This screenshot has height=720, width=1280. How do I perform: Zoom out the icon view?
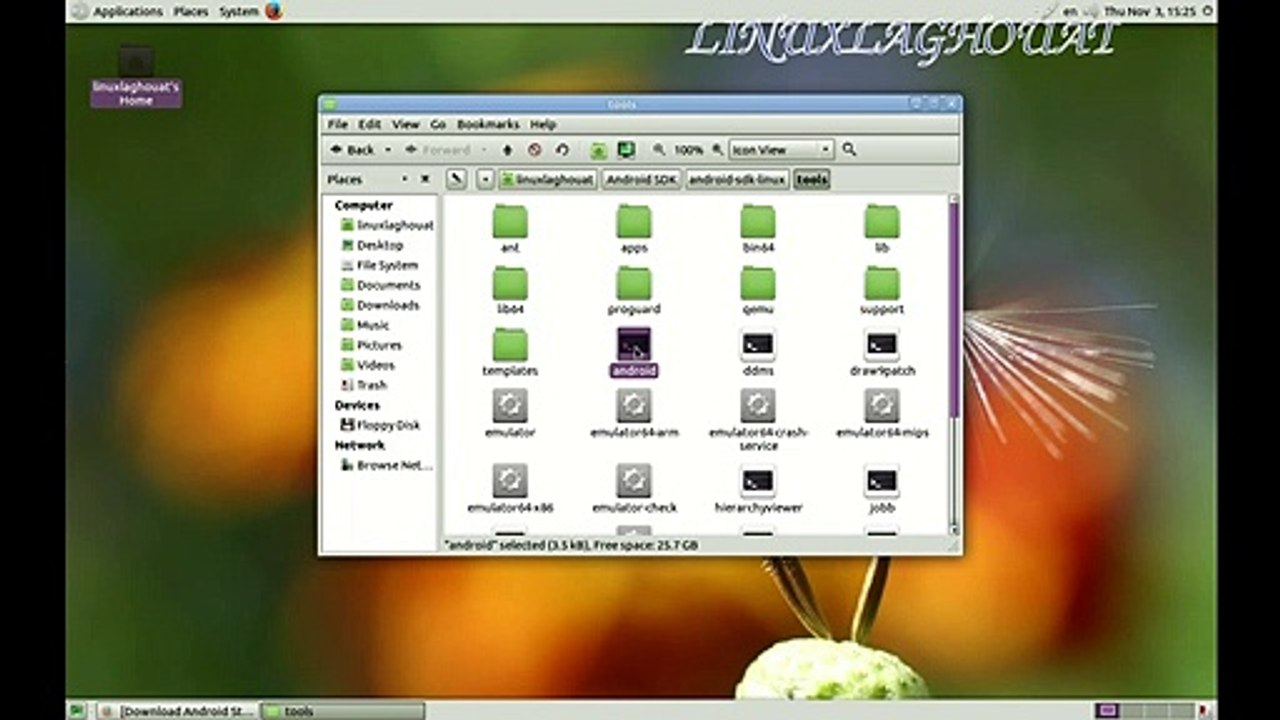pos(659,150)
